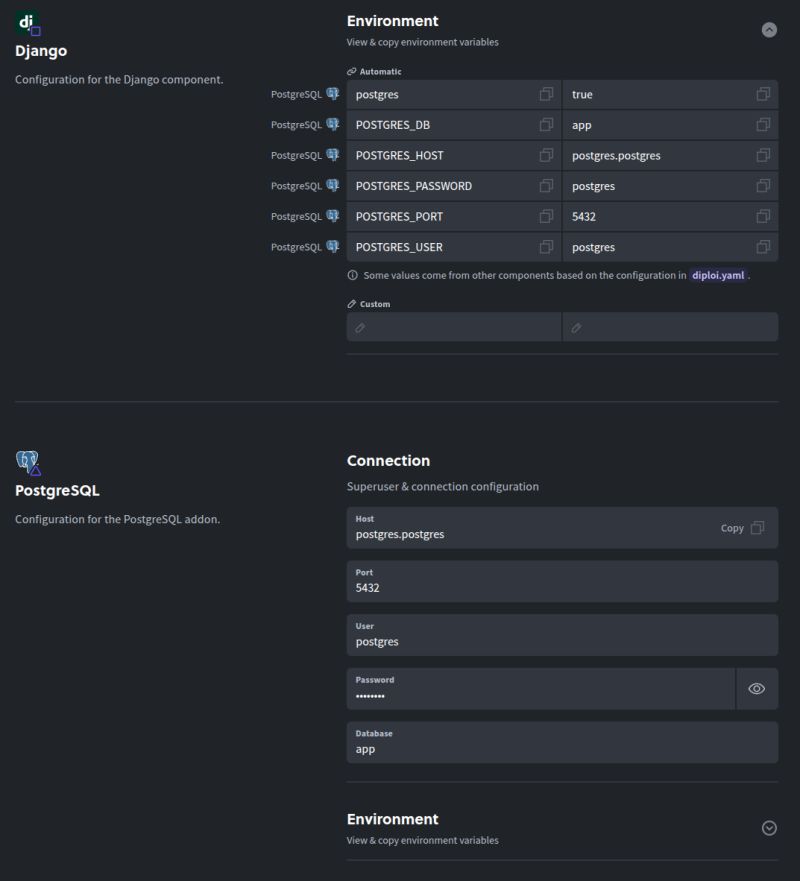The width and height of the screenshot is (800, 881).
Task: Copy the POSTGRES_DB variable name
Action: click(546, 125)
